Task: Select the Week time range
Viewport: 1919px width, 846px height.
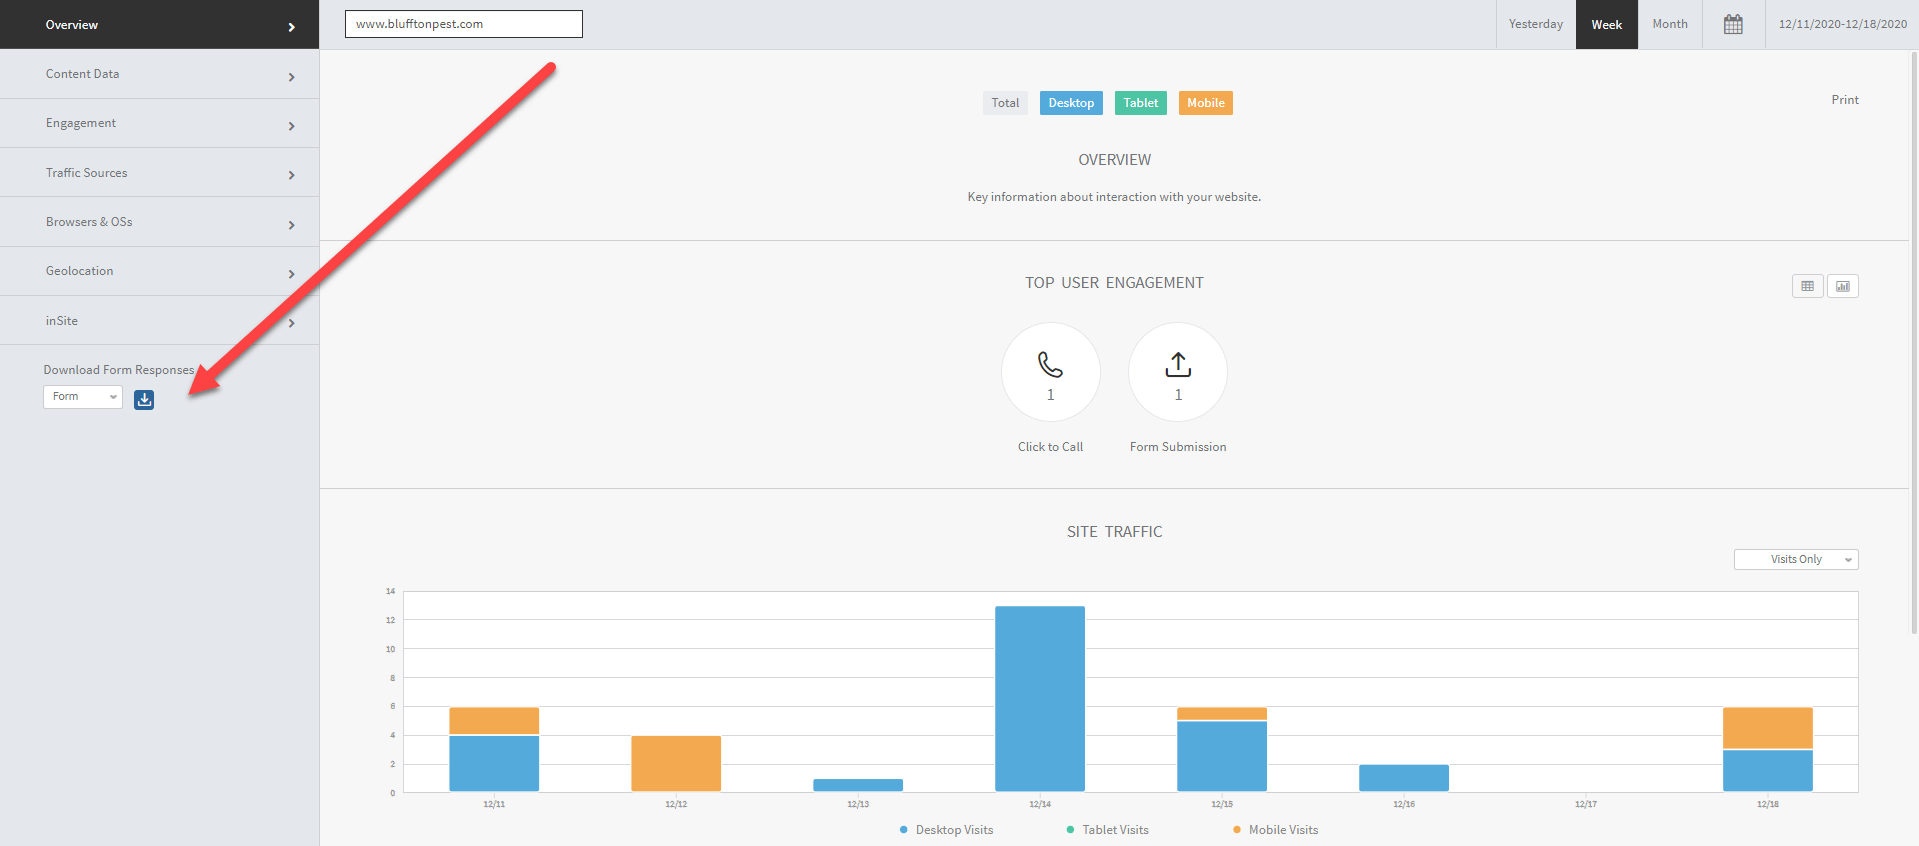Action: 1607,24
